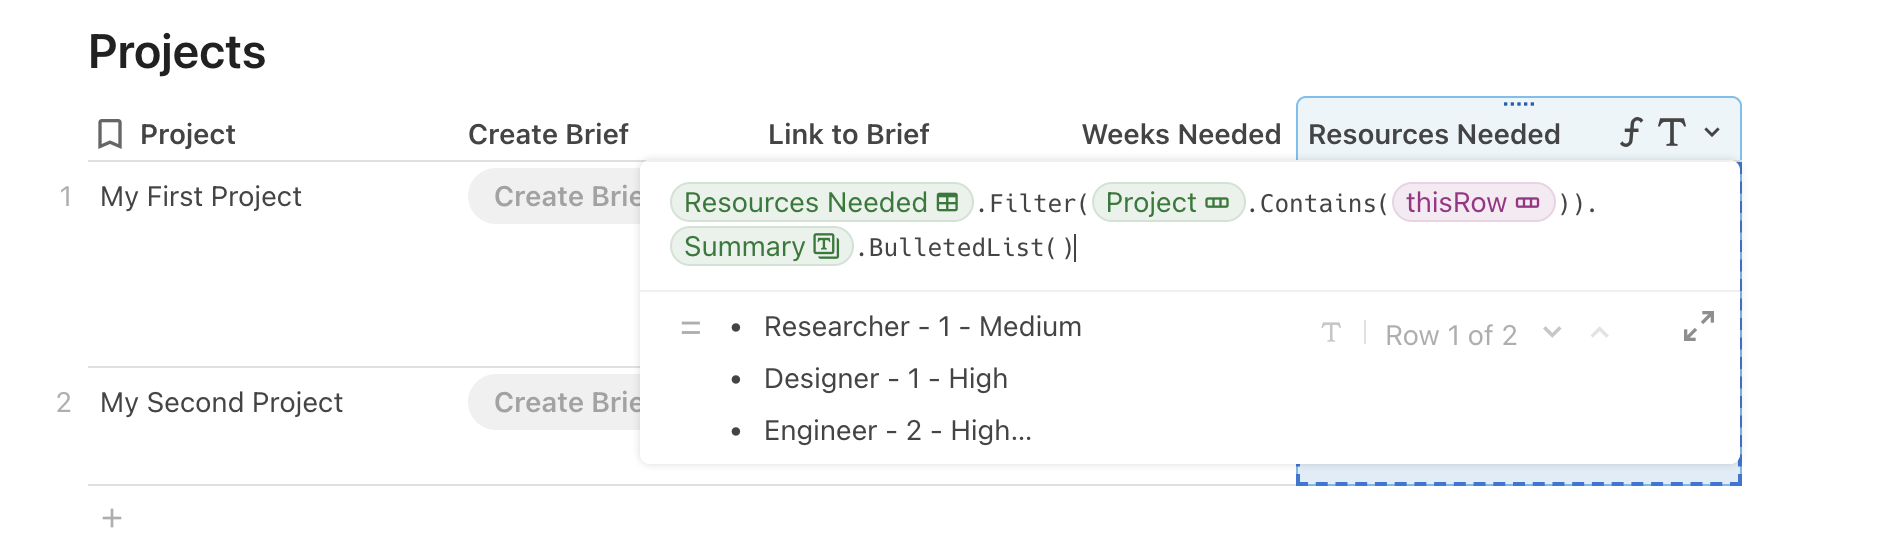The image size is (1890, 550).
Task: Click the Summary column chip in formula
Action: (760, 247)
